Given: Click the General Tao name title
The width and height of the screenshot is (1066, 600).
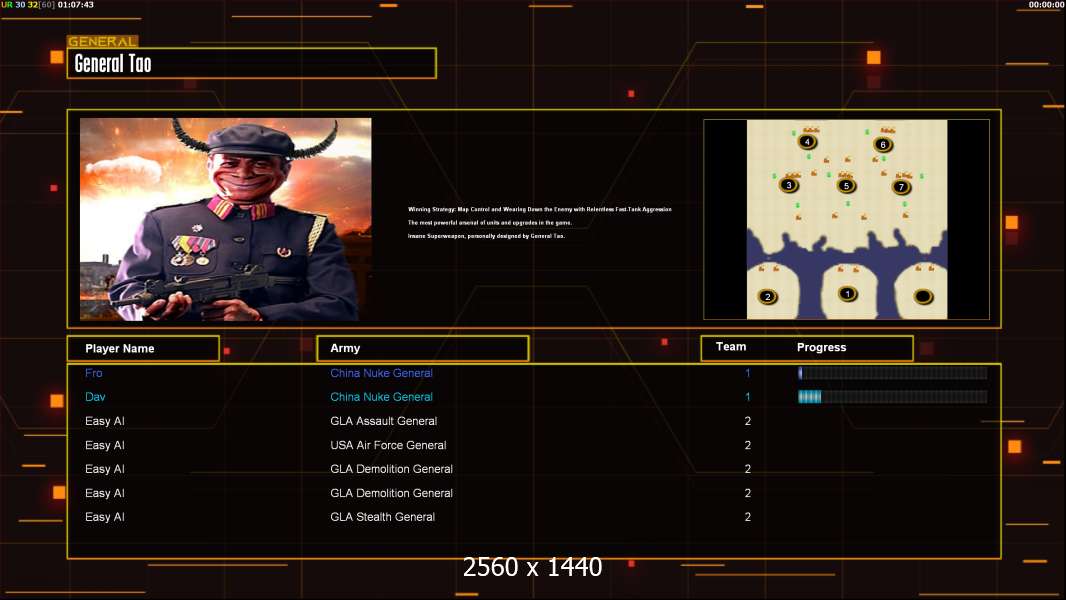Looking at the screenshot, I should (113, 63).
